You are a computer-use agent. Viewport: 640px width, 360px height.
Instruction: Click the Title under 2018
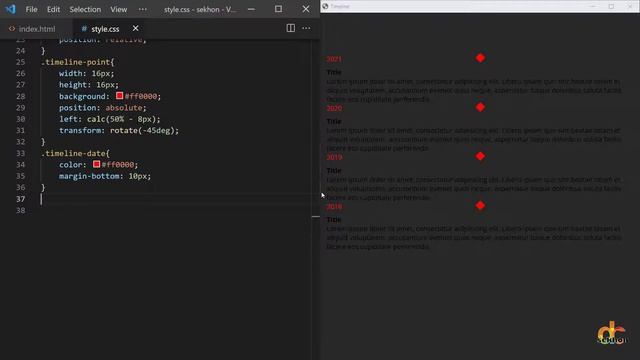point(334,220)
